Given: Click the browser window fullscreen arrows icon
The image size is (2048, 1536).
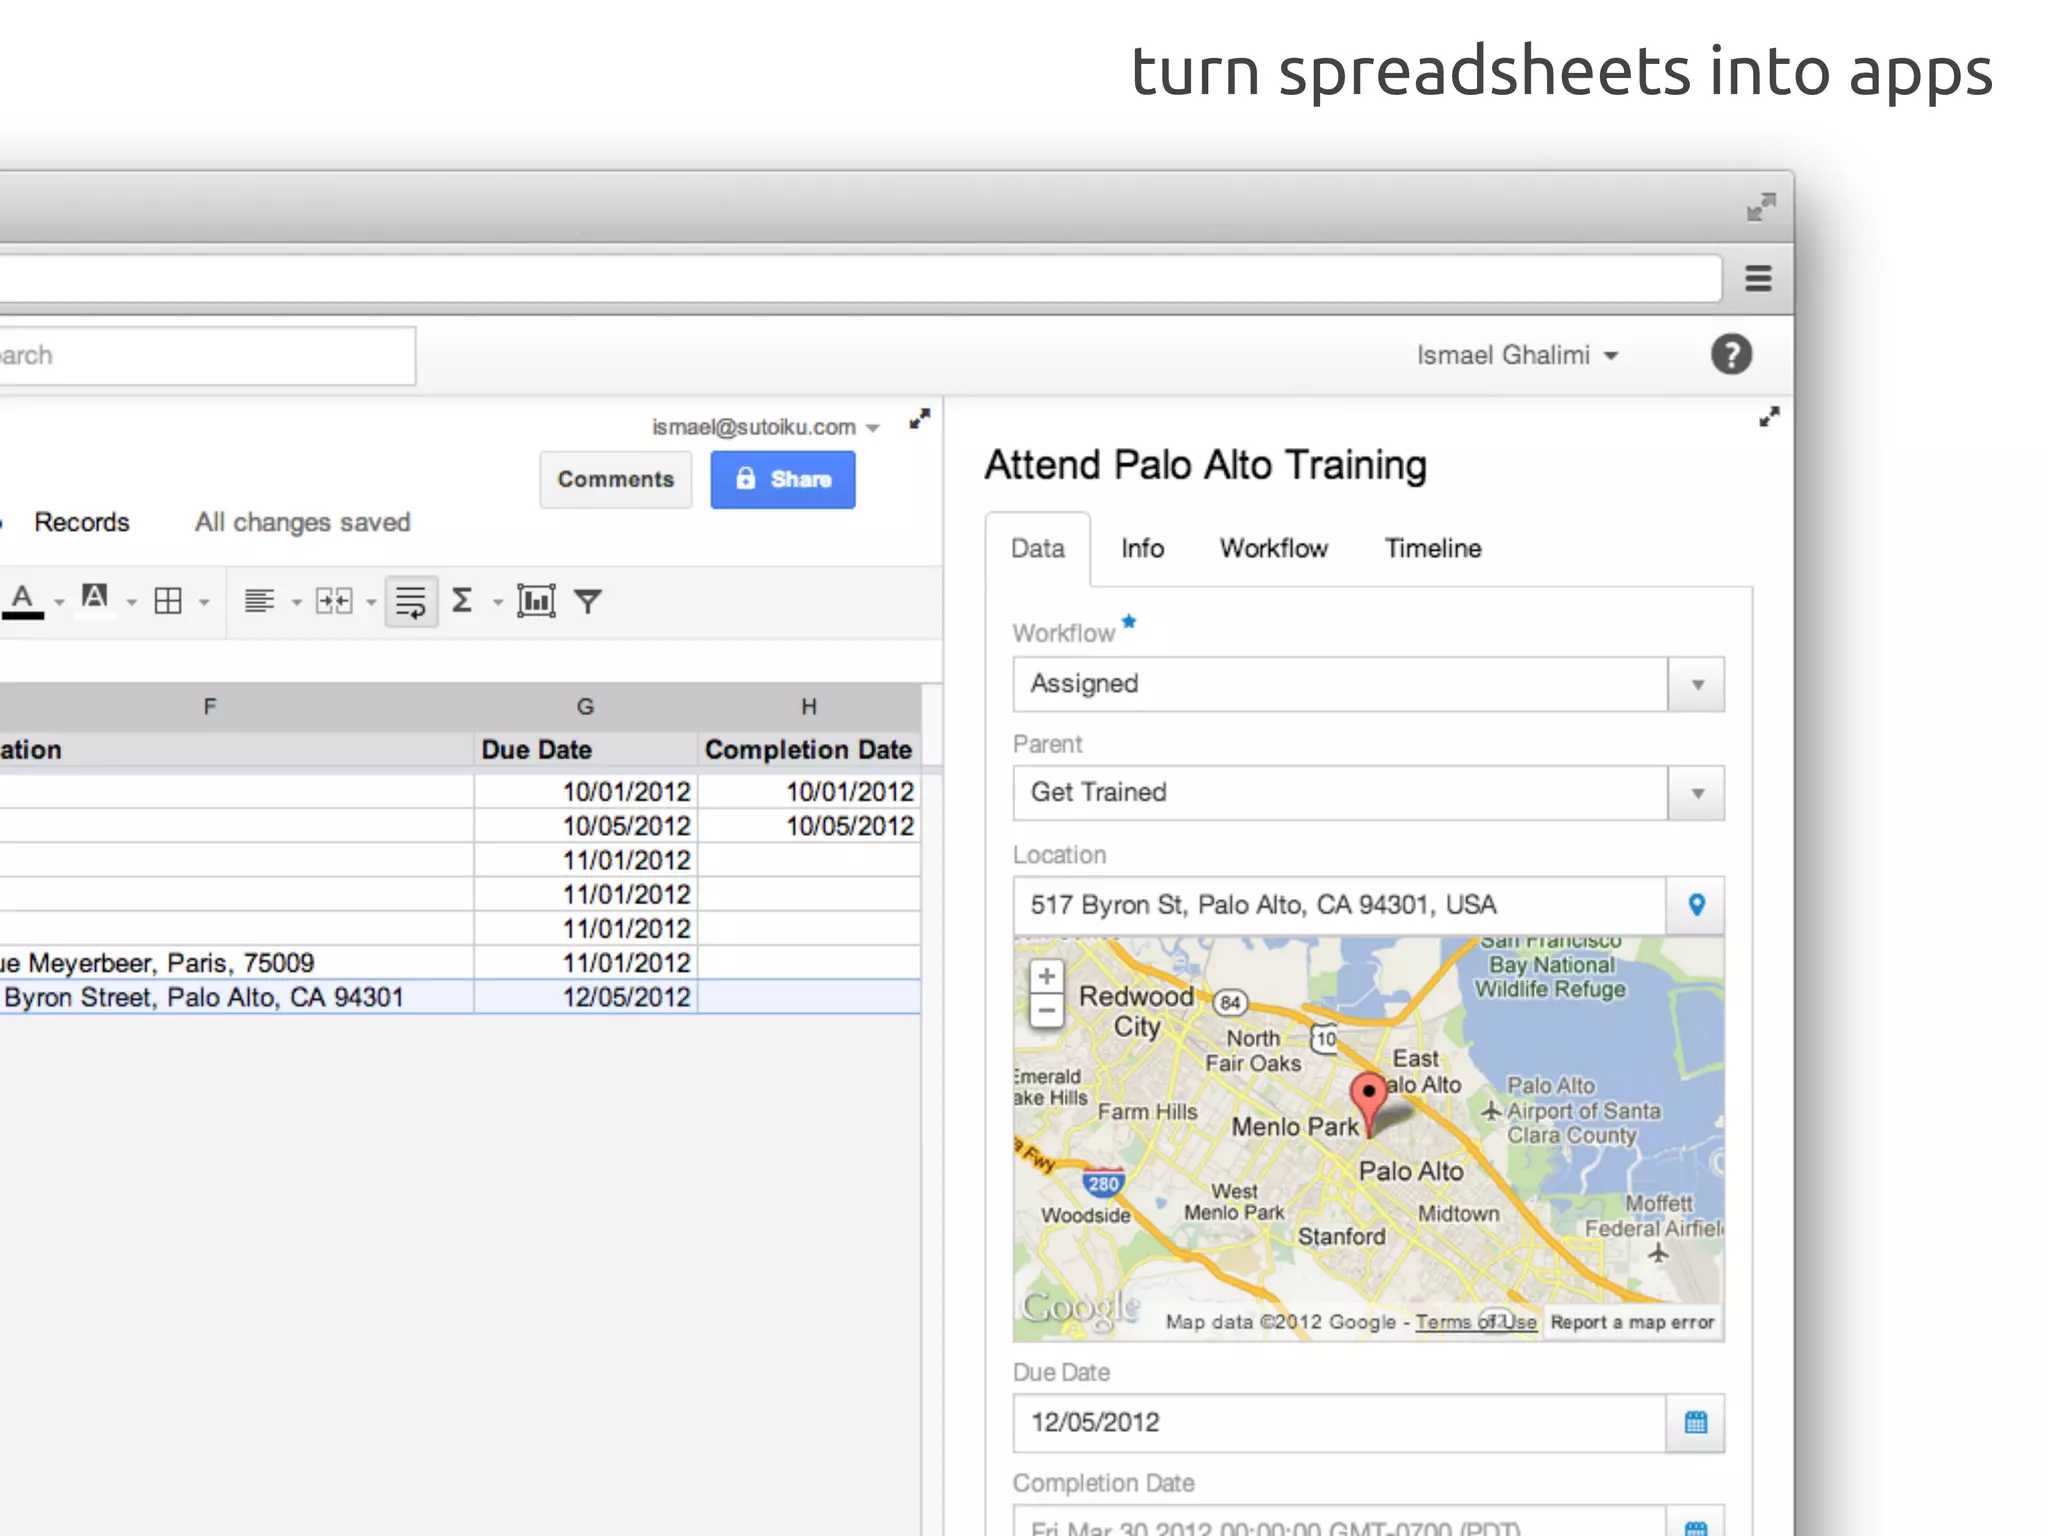Looking at the screenshot, I should [x=1761, y=207].
